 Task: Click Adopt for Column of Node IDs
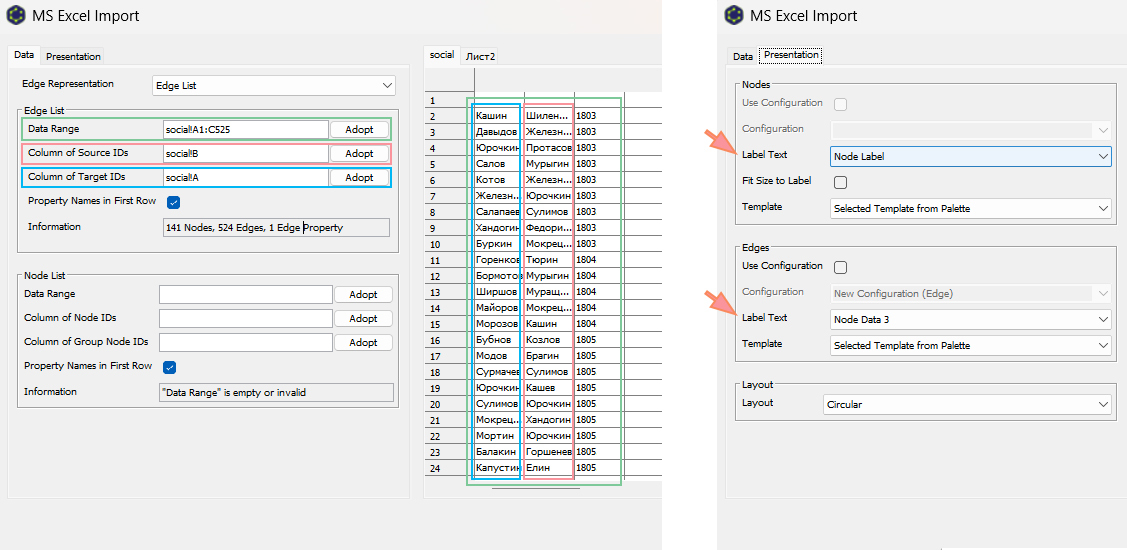[363, 318]
